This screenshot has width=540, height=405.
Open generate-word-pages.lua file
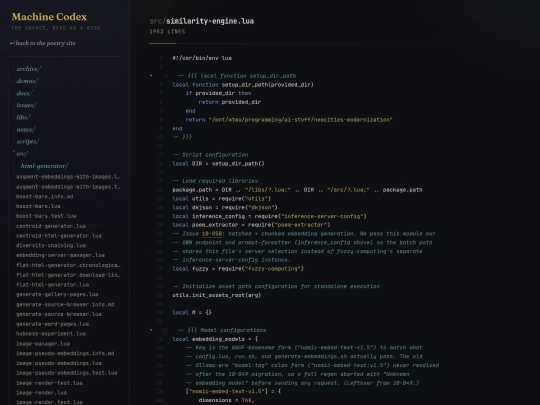[52, 324]
